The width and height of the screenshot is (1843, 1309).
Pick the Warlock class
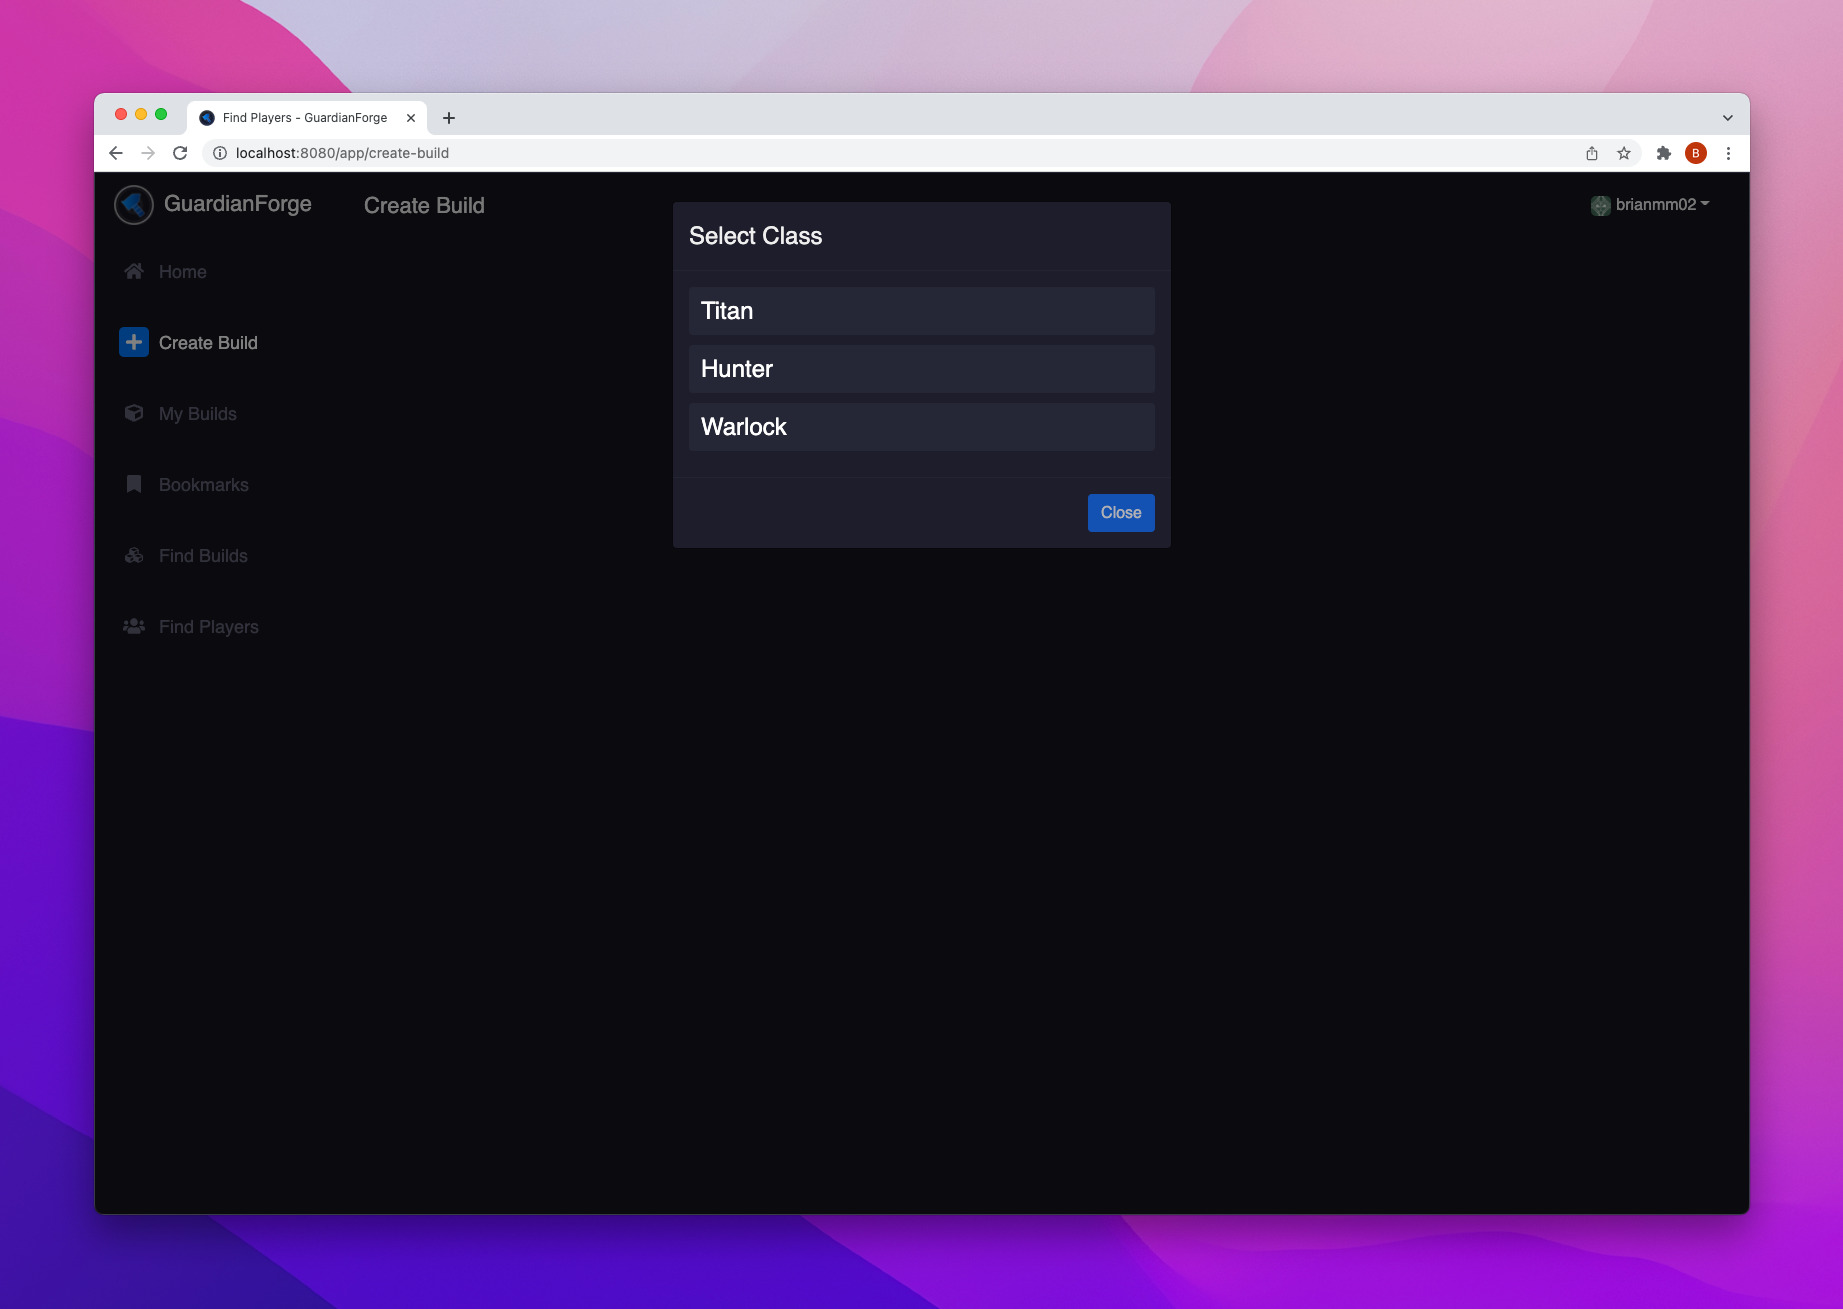tap(921, 427)
